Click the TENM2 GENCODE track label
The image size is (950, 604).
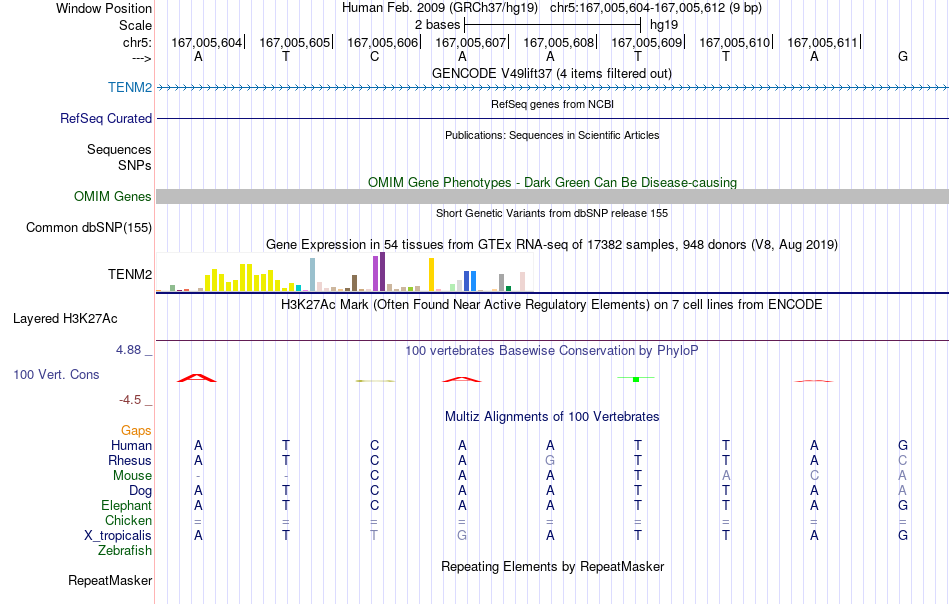pos(130,87)
